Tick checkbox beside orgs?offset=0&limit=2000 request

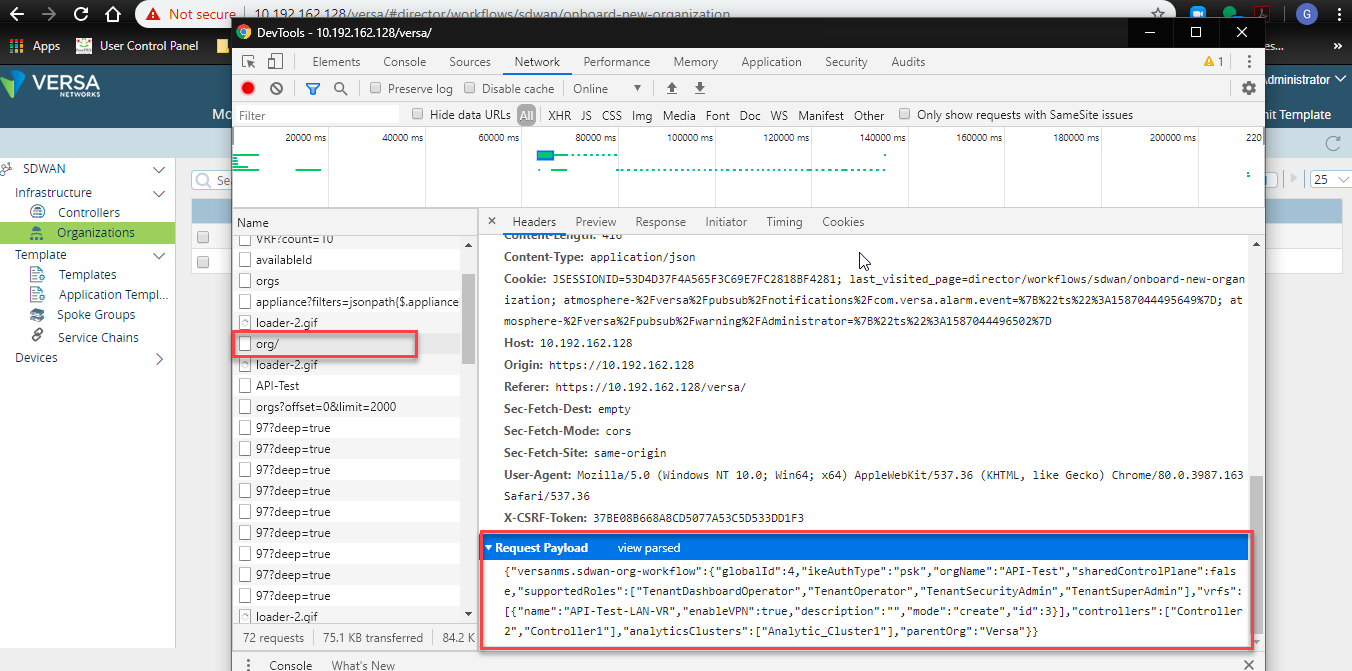[x=246, y=407]
